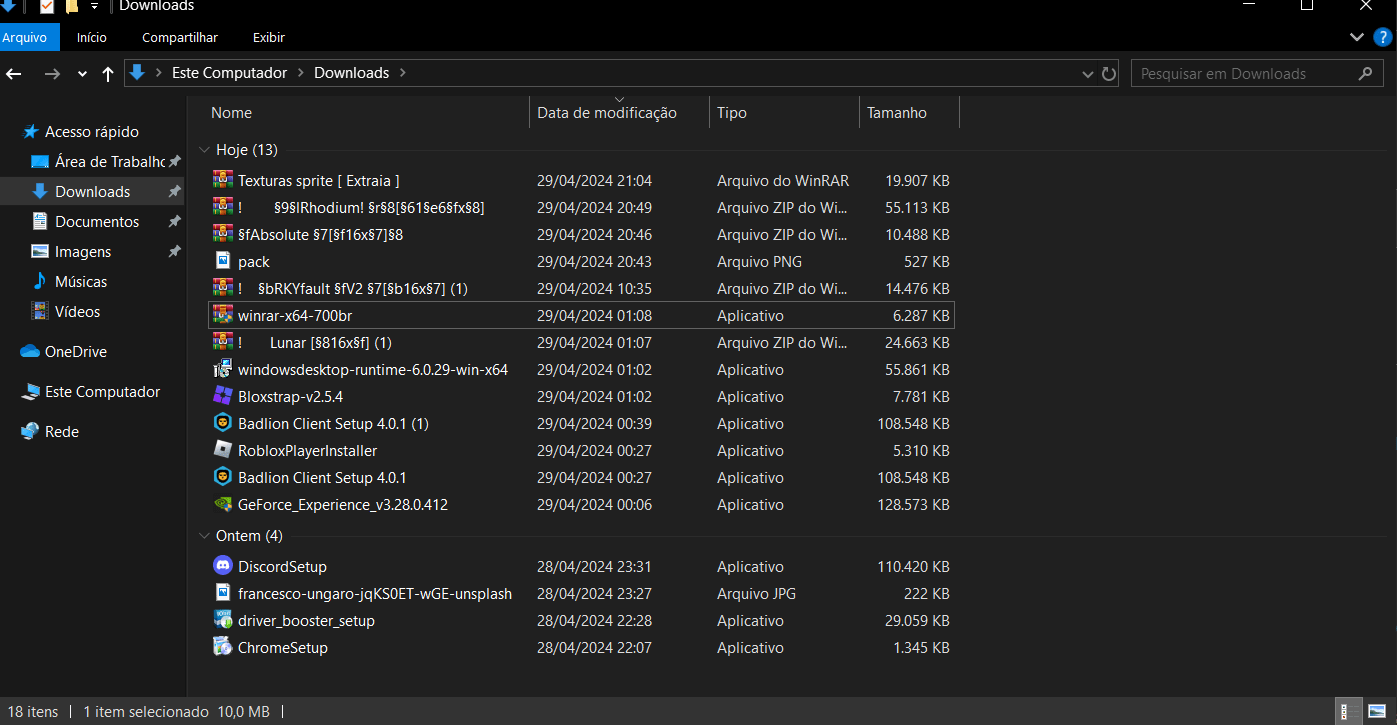The image size is (1397, 725).
Task: Sort files by Tipo column
Action: [x=784, y=113]
